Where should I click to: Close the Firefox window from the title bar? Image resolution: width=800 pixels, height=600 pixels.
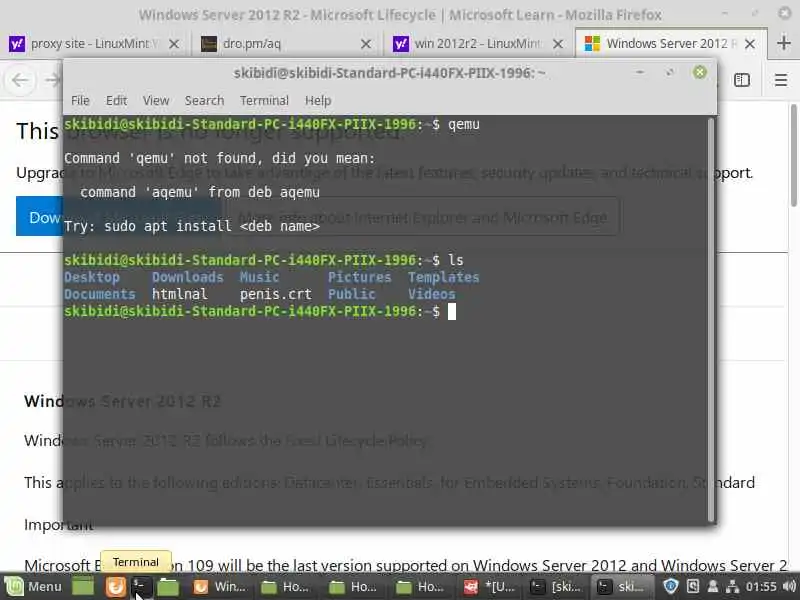(x=785, y=14)
